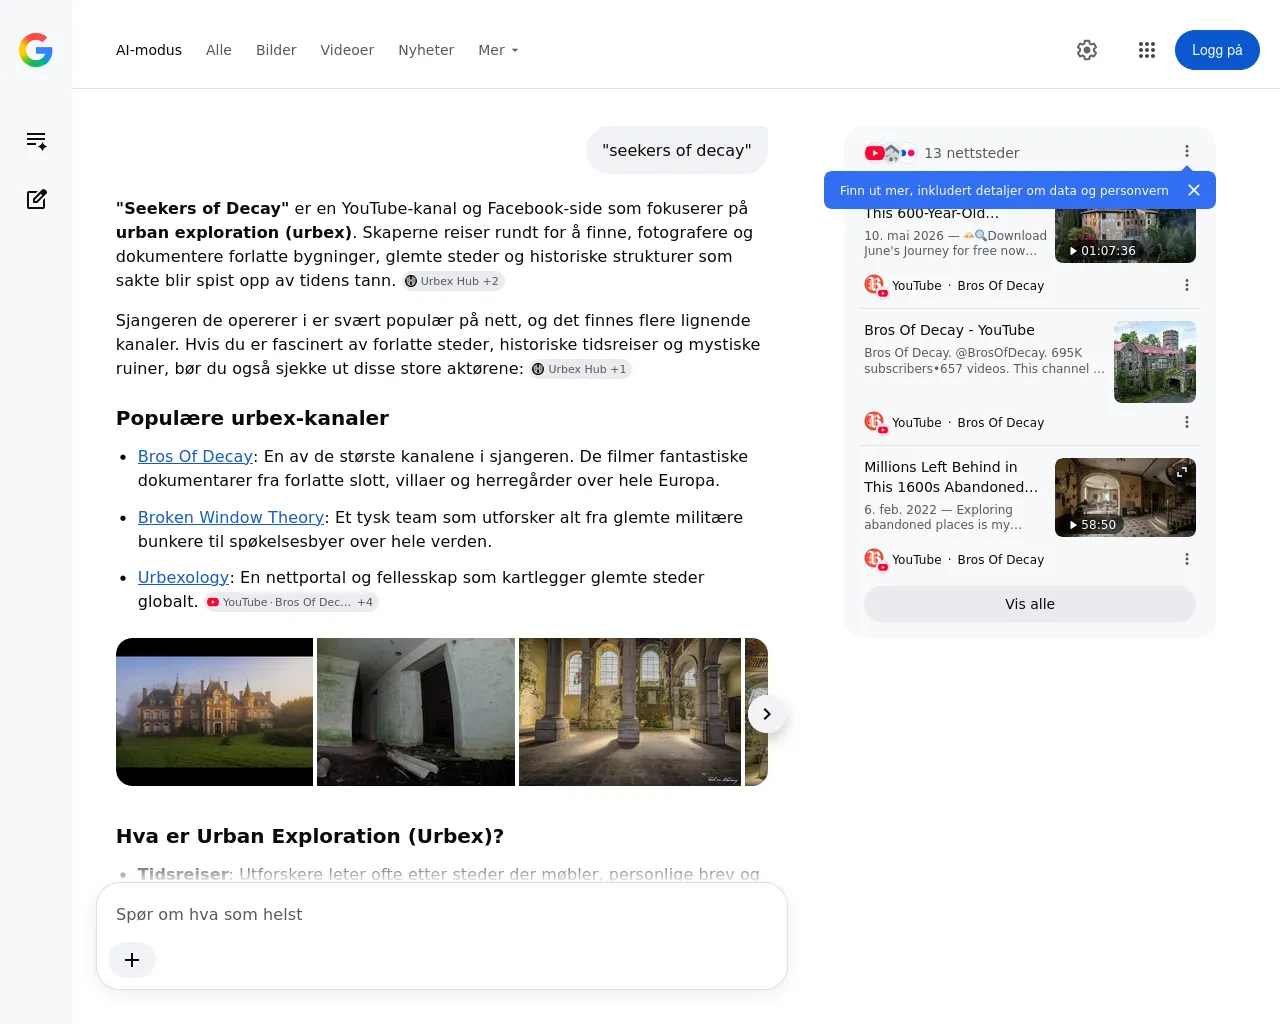The image size is (1280, 1024).
Task: Open options menu beside 13 nettsteder
Action: click(1187, 151)
